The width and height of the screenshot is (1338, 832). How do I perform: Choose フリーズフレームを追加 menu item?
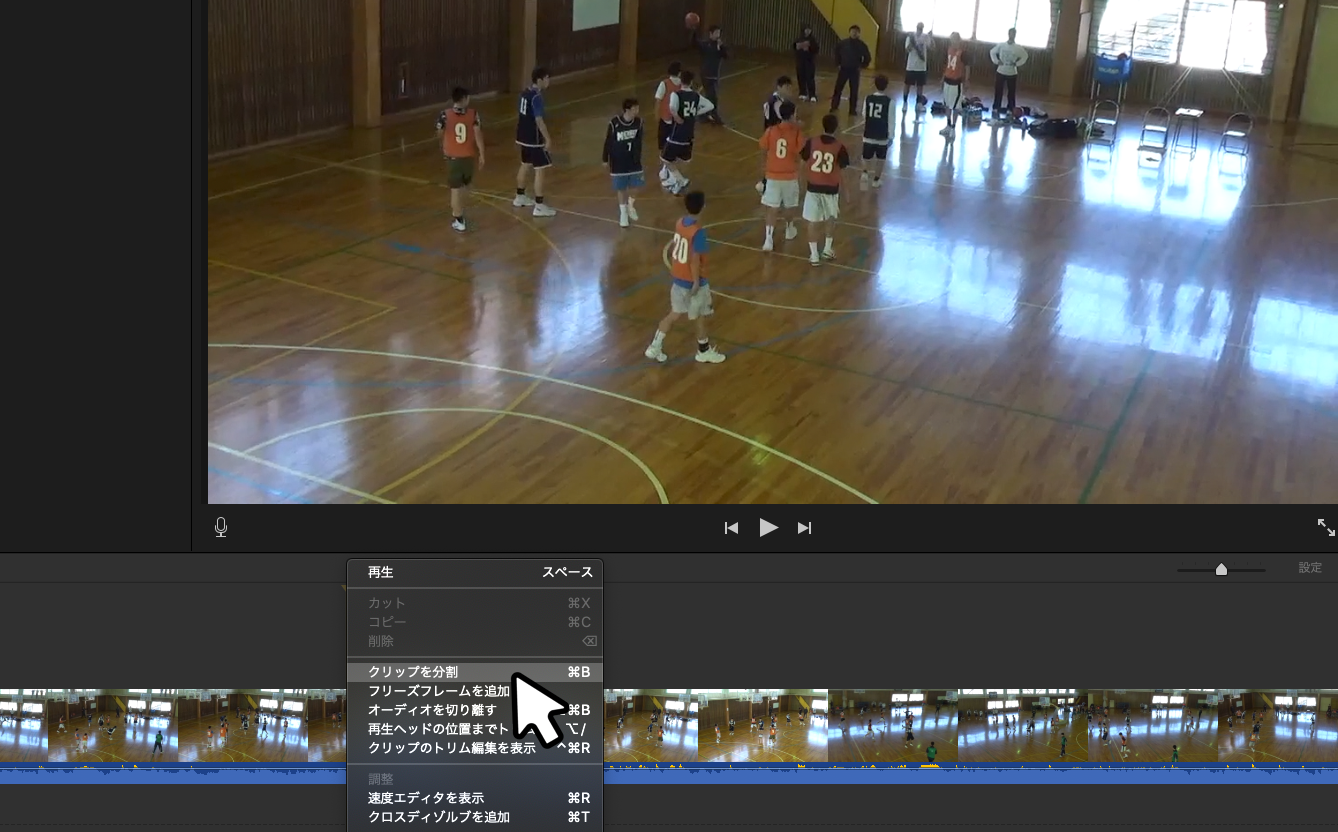coord(438,691)
